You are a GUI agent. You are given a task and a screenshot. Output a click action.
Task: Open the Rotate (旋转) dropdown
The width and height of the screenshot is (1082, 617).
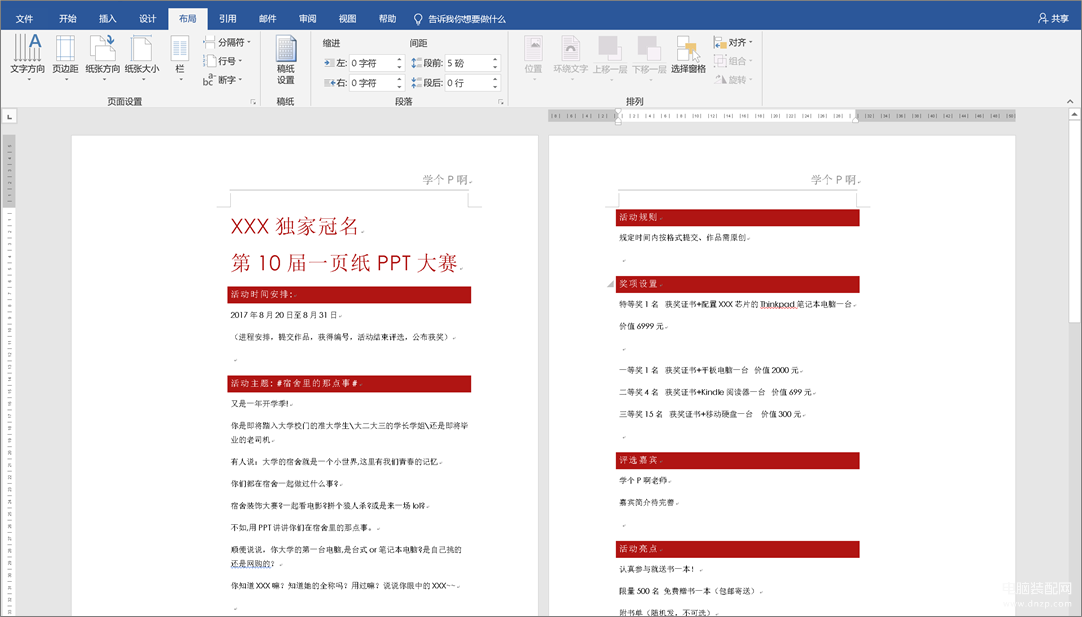click(x=733, y=79)
